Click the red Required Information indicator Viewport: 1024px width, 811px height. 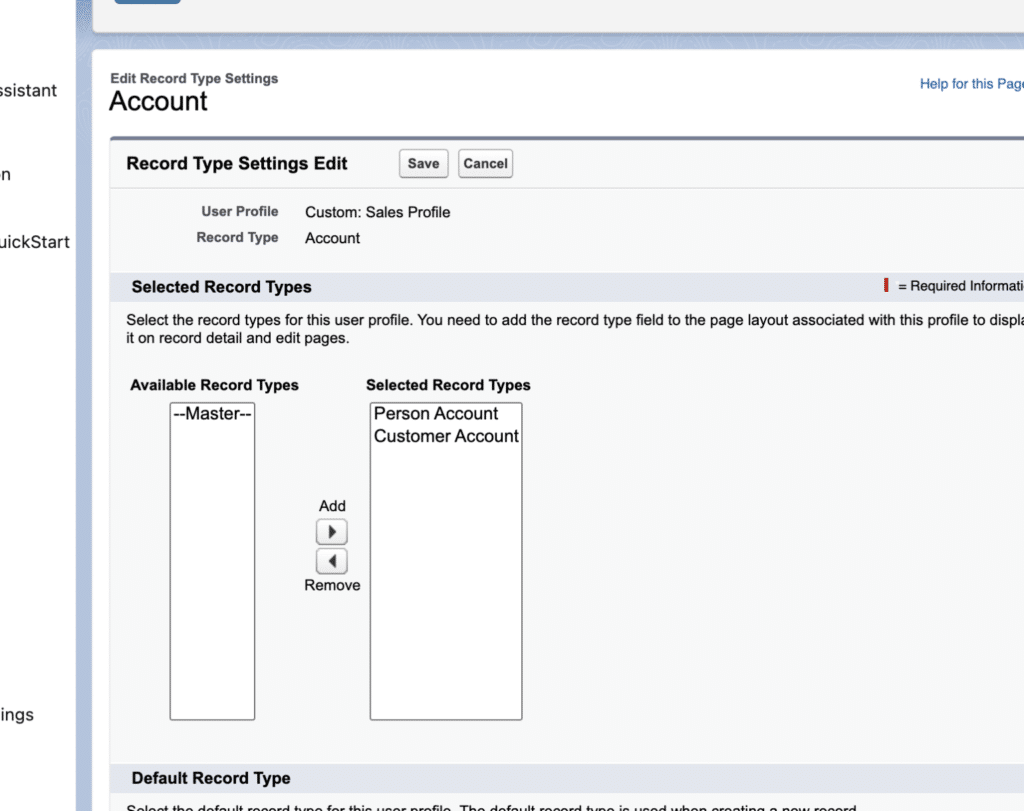886,286
